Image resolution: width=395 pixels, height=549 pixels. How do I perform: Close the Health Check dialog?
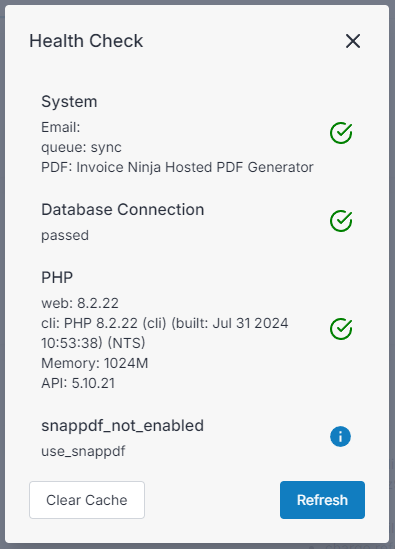point(353,41)
